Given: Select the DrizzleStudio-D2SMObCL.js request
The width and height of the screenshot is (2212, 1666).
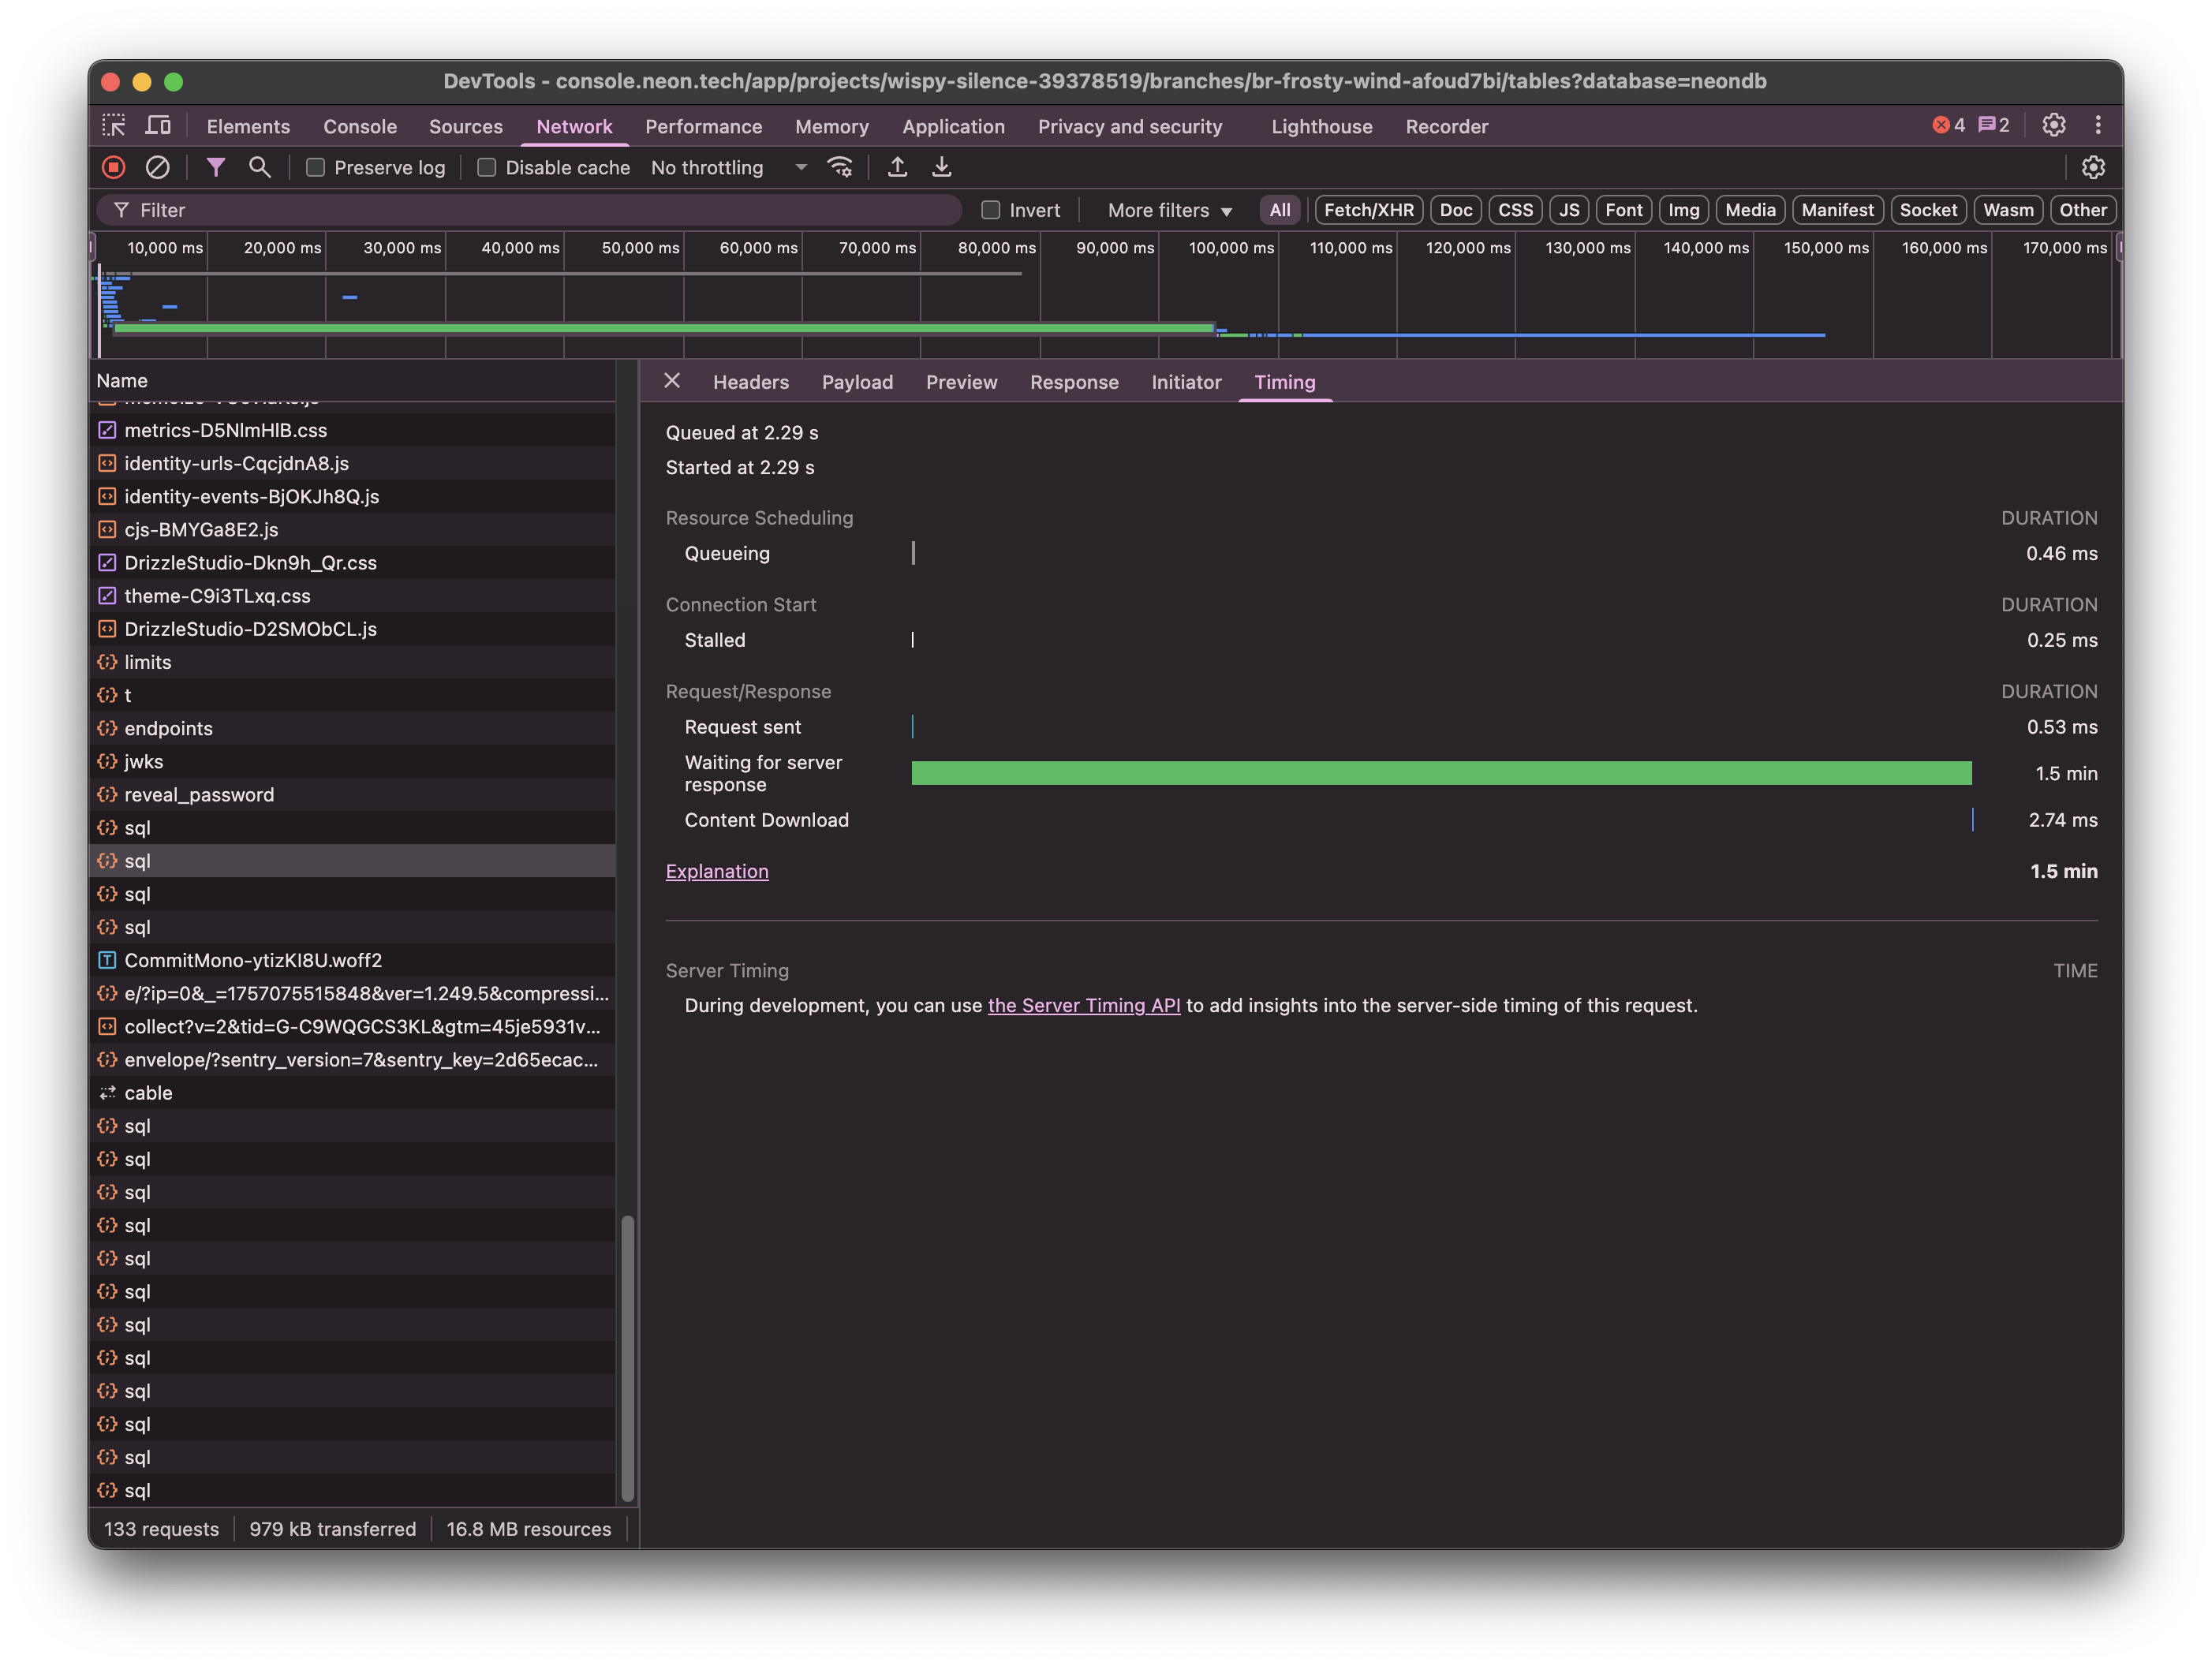Looking at the screenshot, I should pos(352,629).
